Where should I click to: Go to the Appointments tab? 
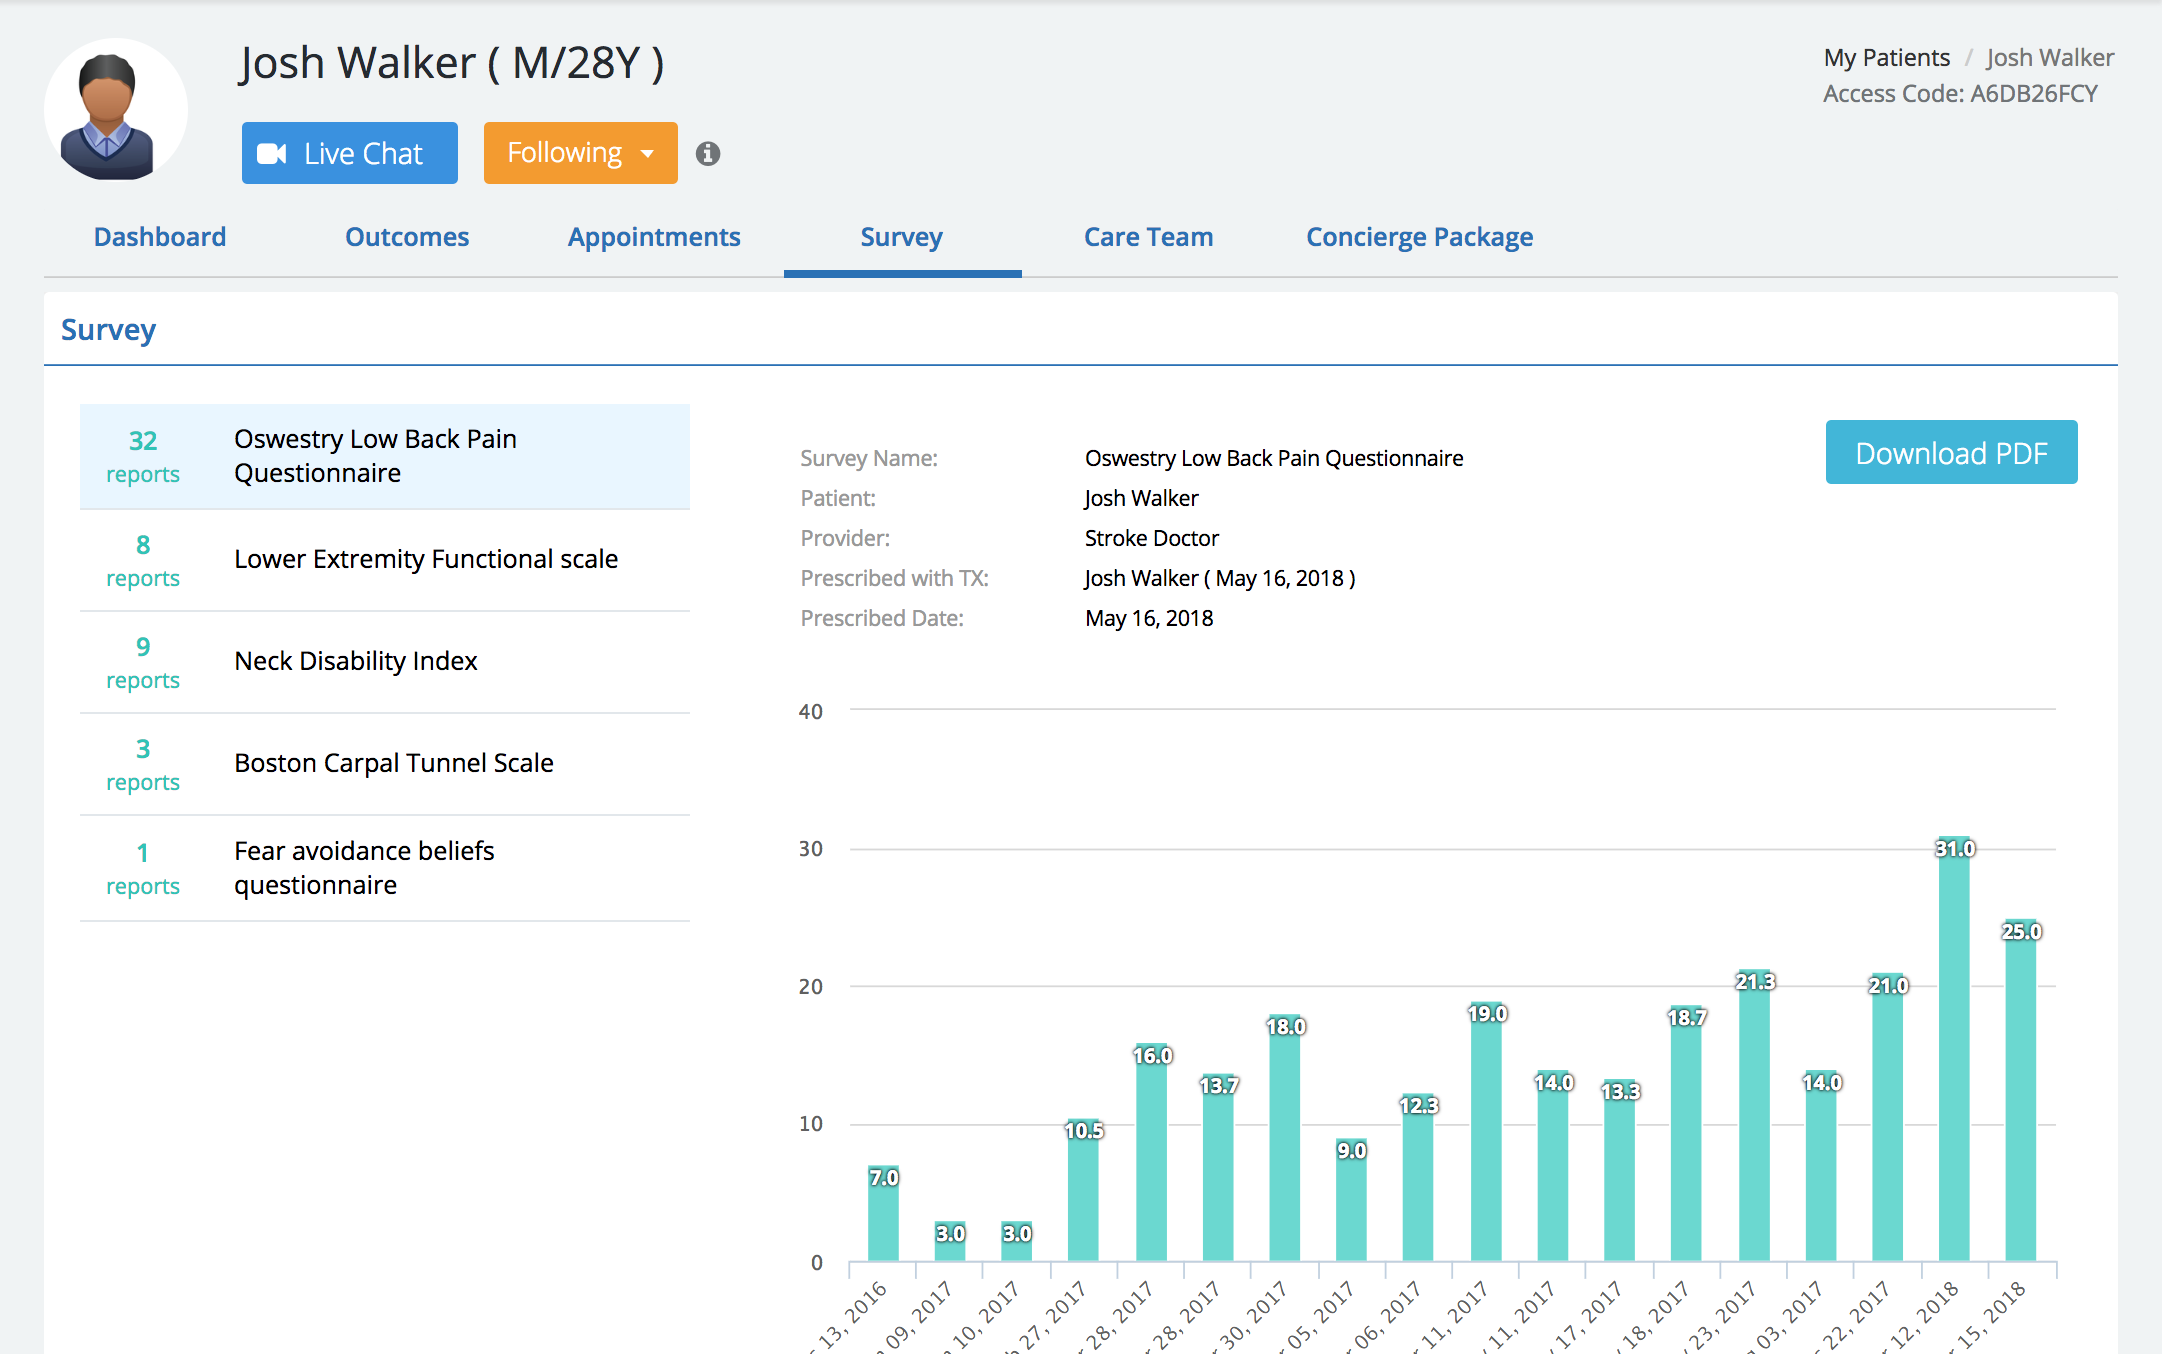(654, 237)
